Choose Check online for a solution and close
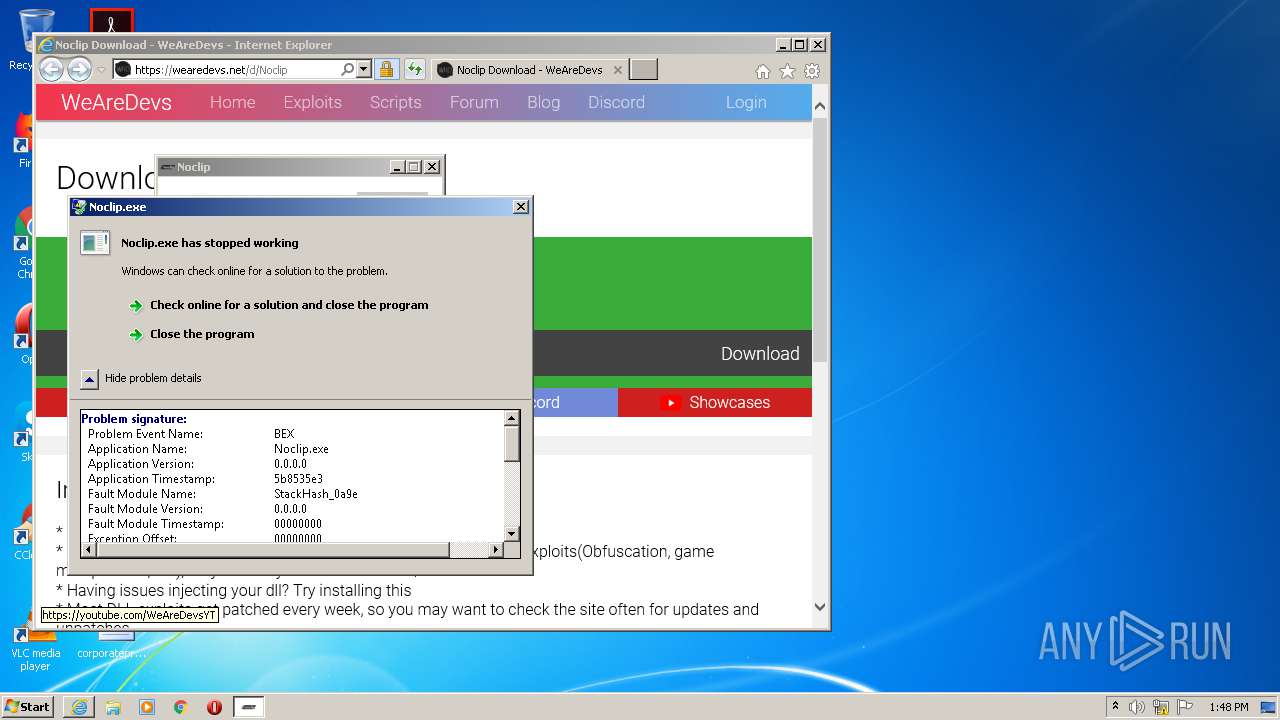This screenshot has height=720, width=1280. pyautogui.click(x=289, y=305)
